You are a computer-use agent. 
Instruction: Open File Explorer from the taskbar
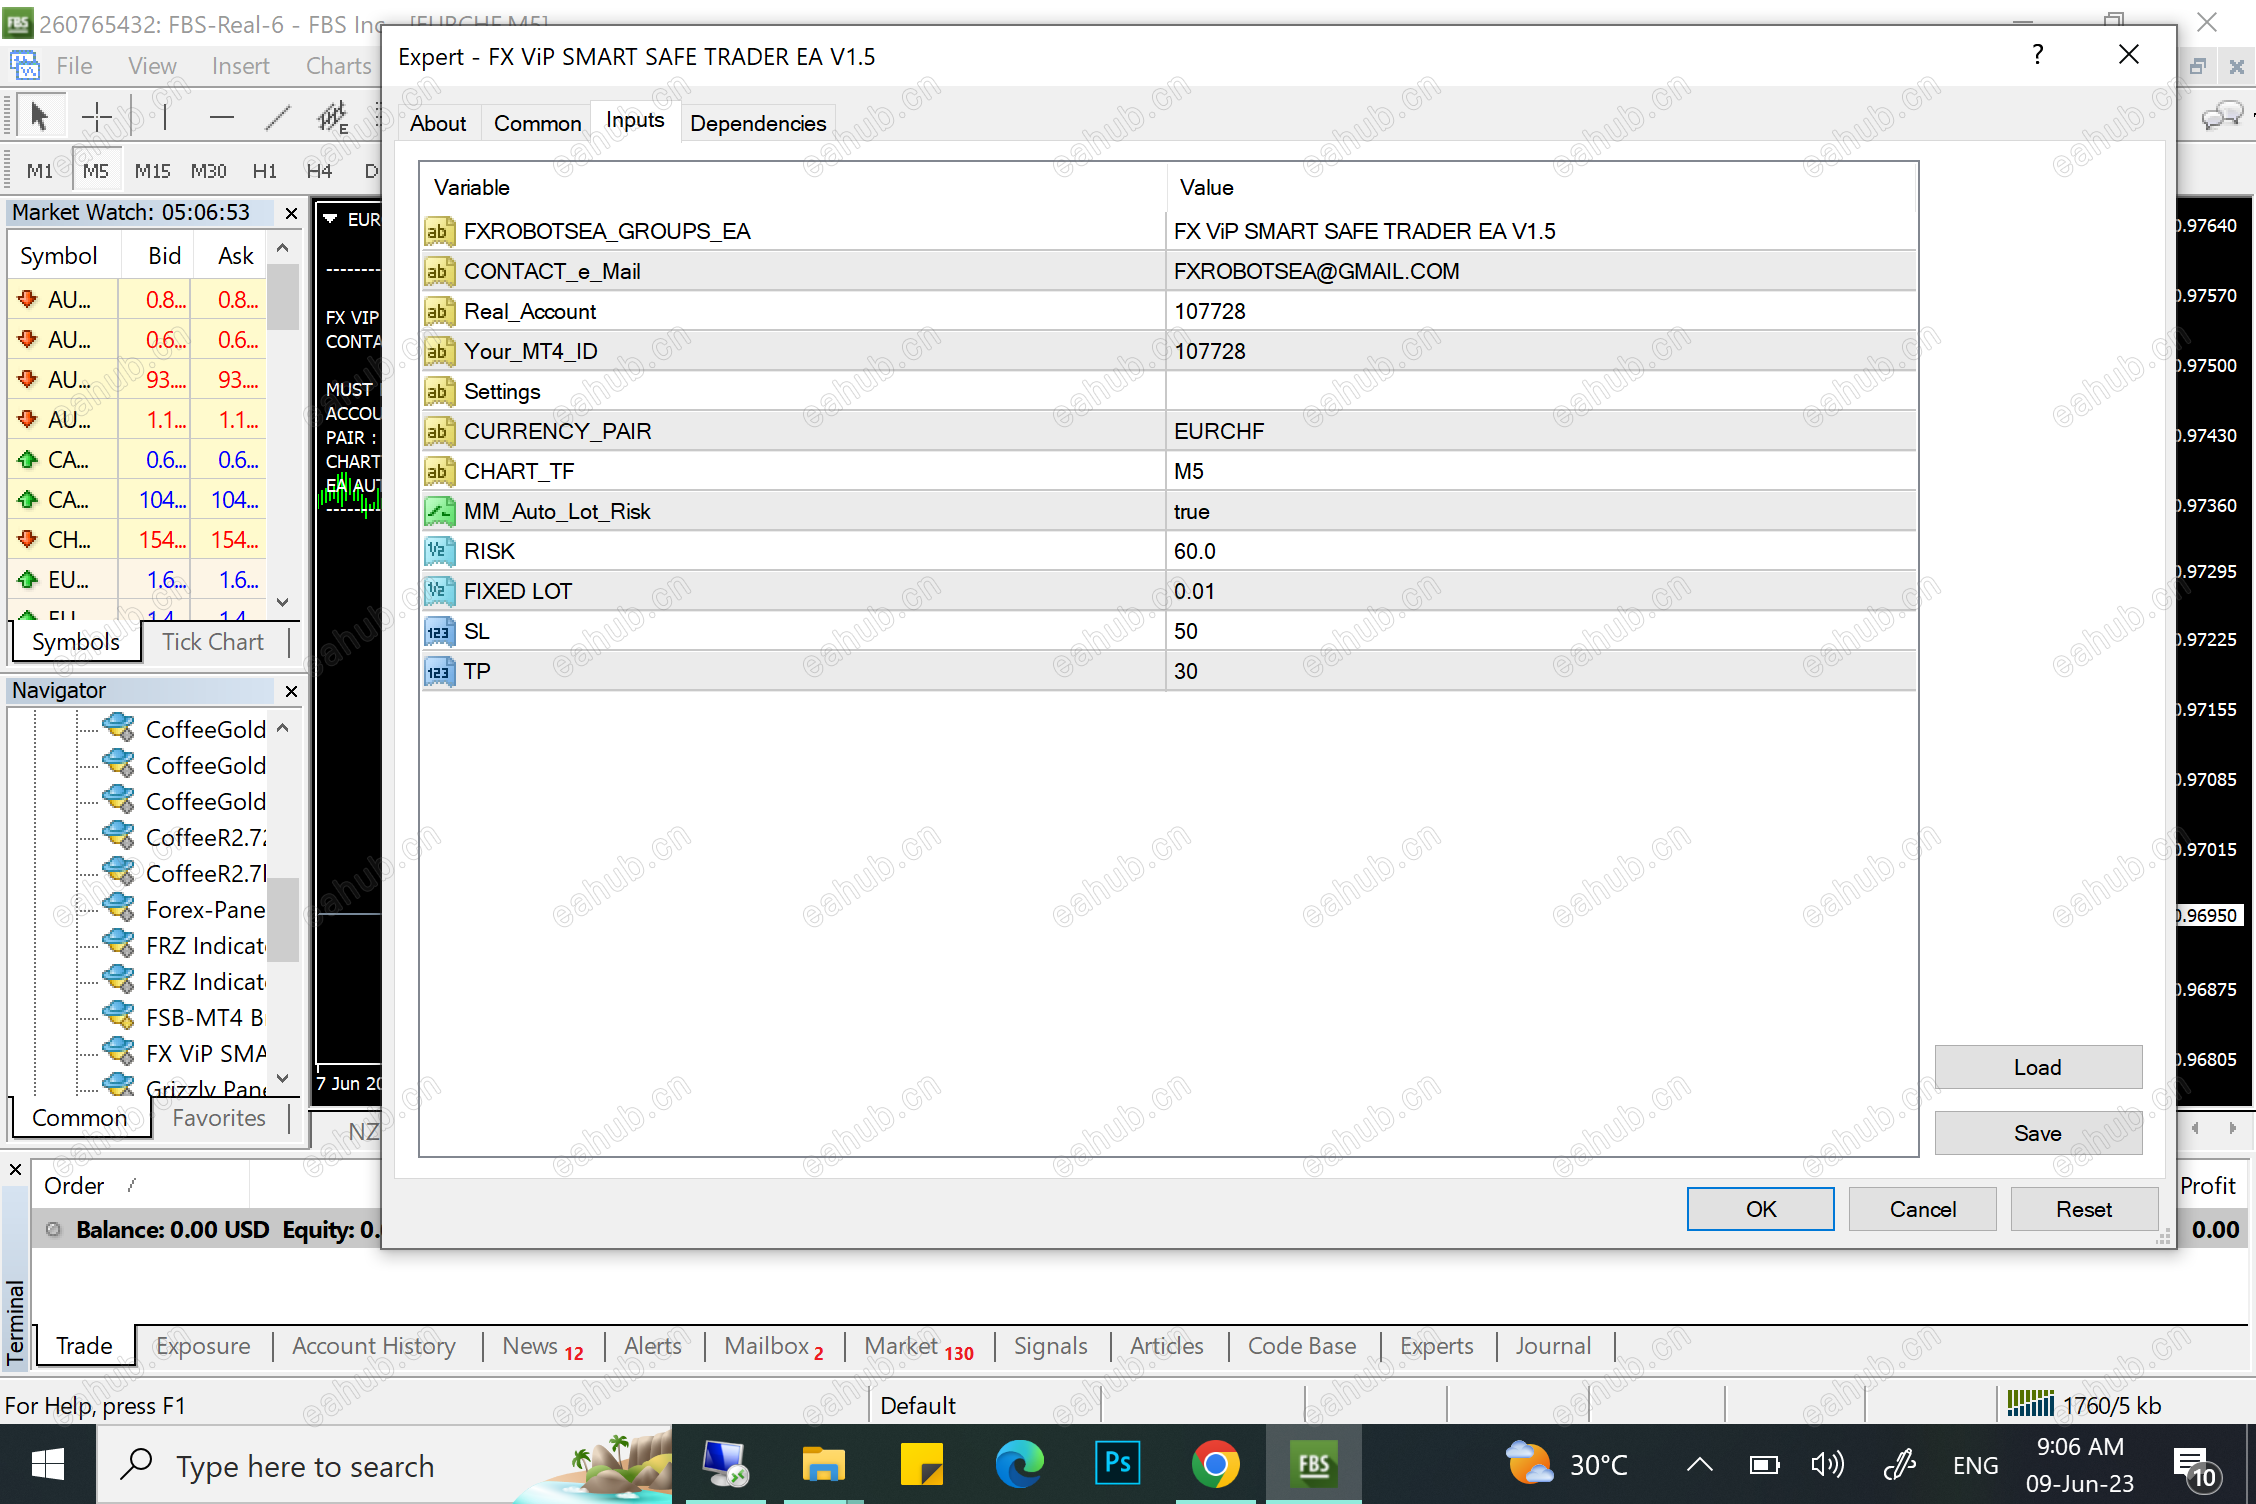pos(823,1465)
